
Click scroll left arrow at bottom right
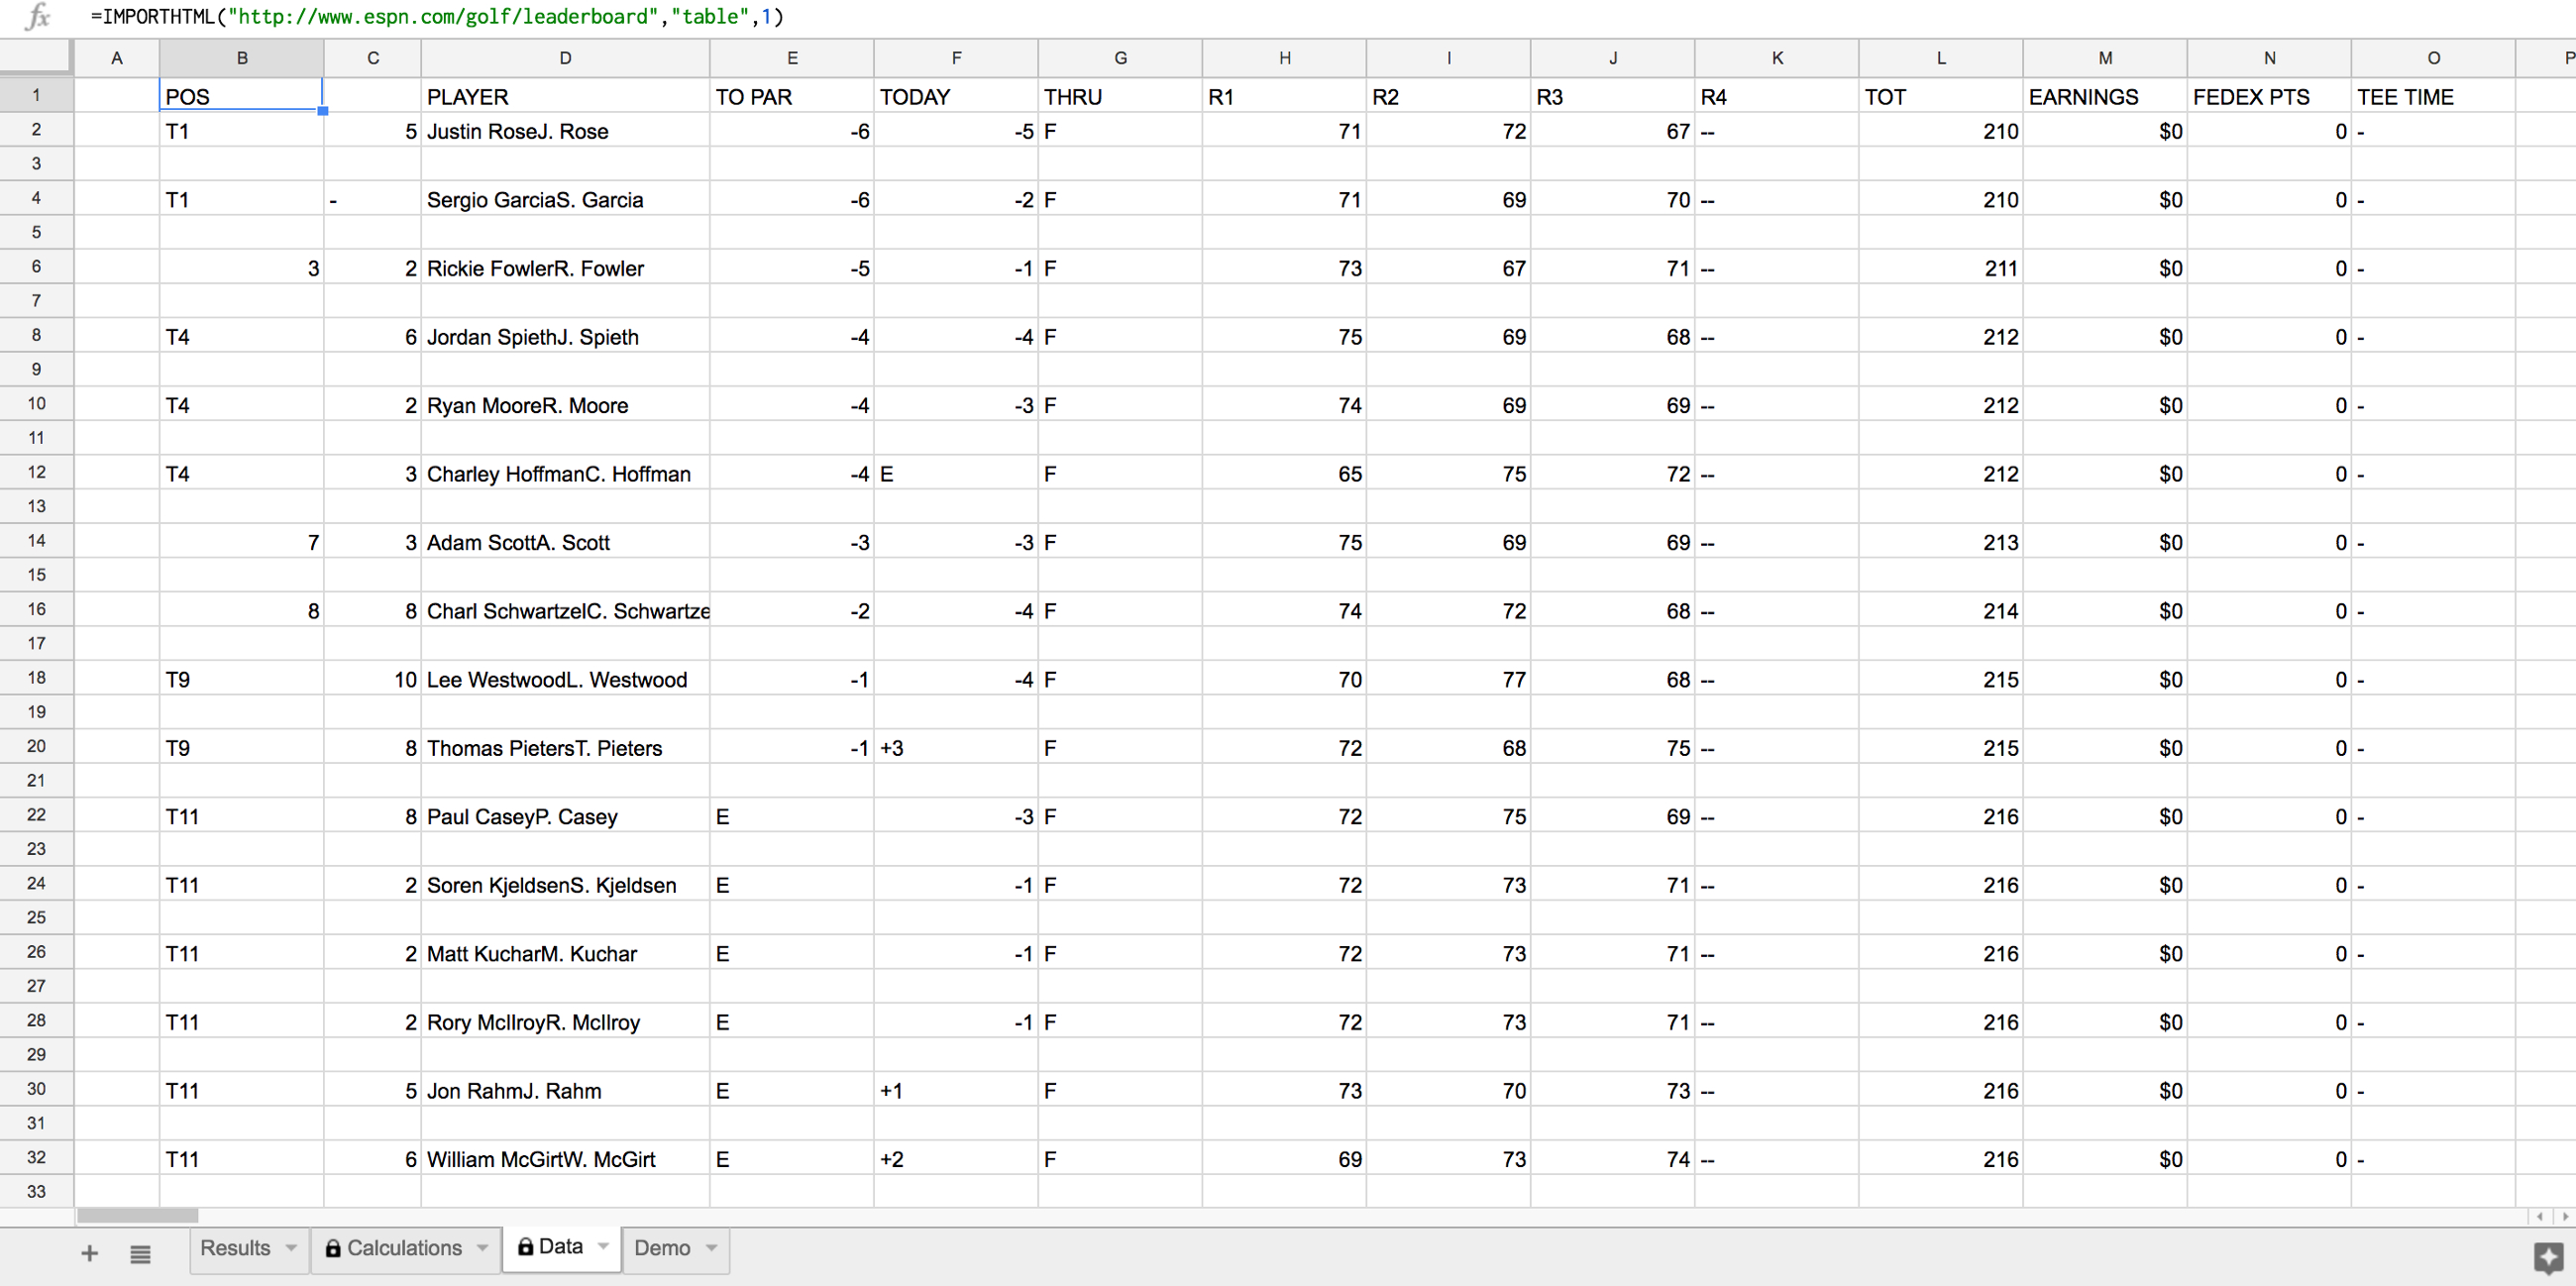tap(2540, 1216)
